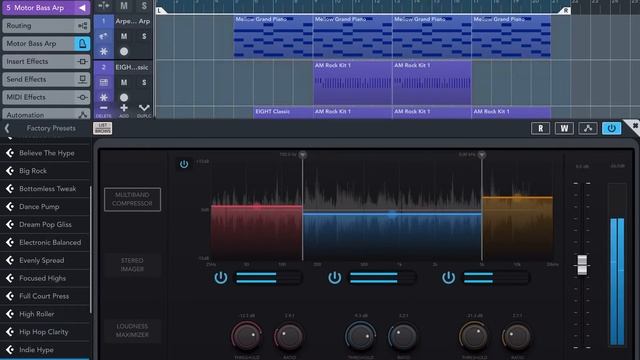Image resolution: width=640 pixels, height=360 pixels.
Task: Load the Bottomless Tweak preset
Action: [x=45, y=189]
